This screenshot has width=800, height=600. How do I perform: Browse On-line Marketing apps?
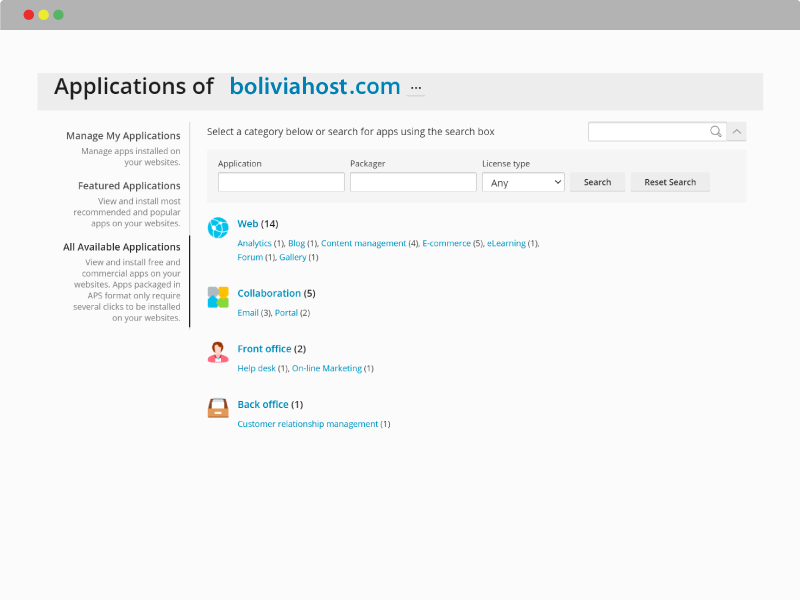pyautogui.click(x=327, y=368)
